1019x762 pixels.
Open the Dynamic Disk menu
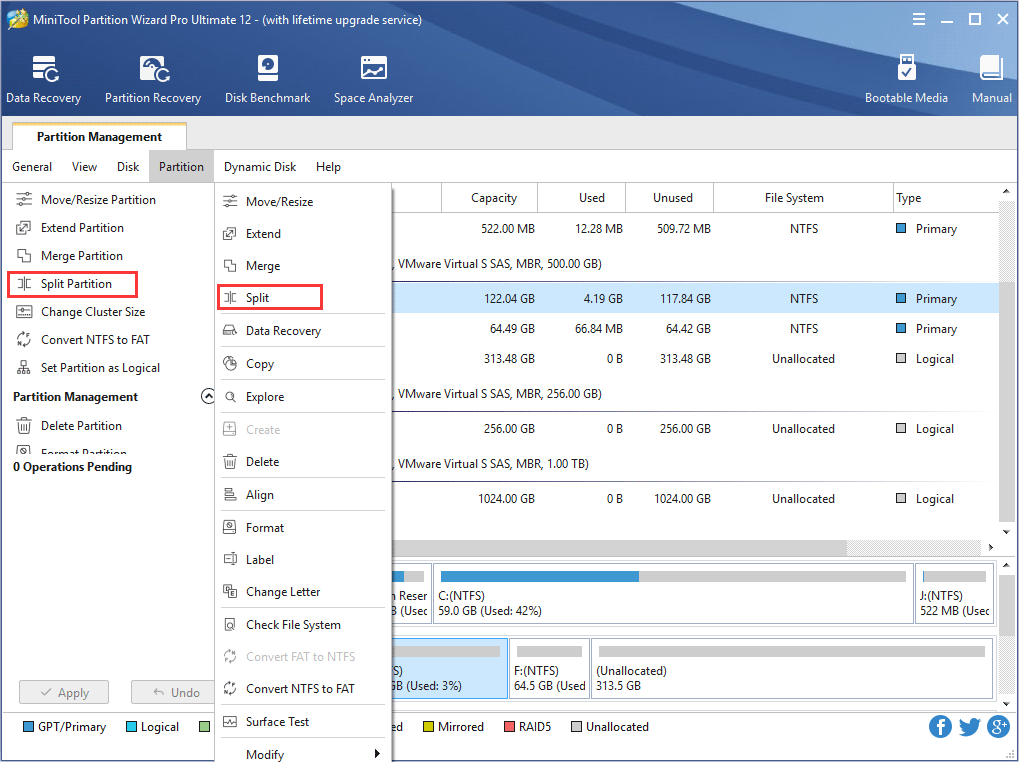pyautogui.click(x=260, y=166)
